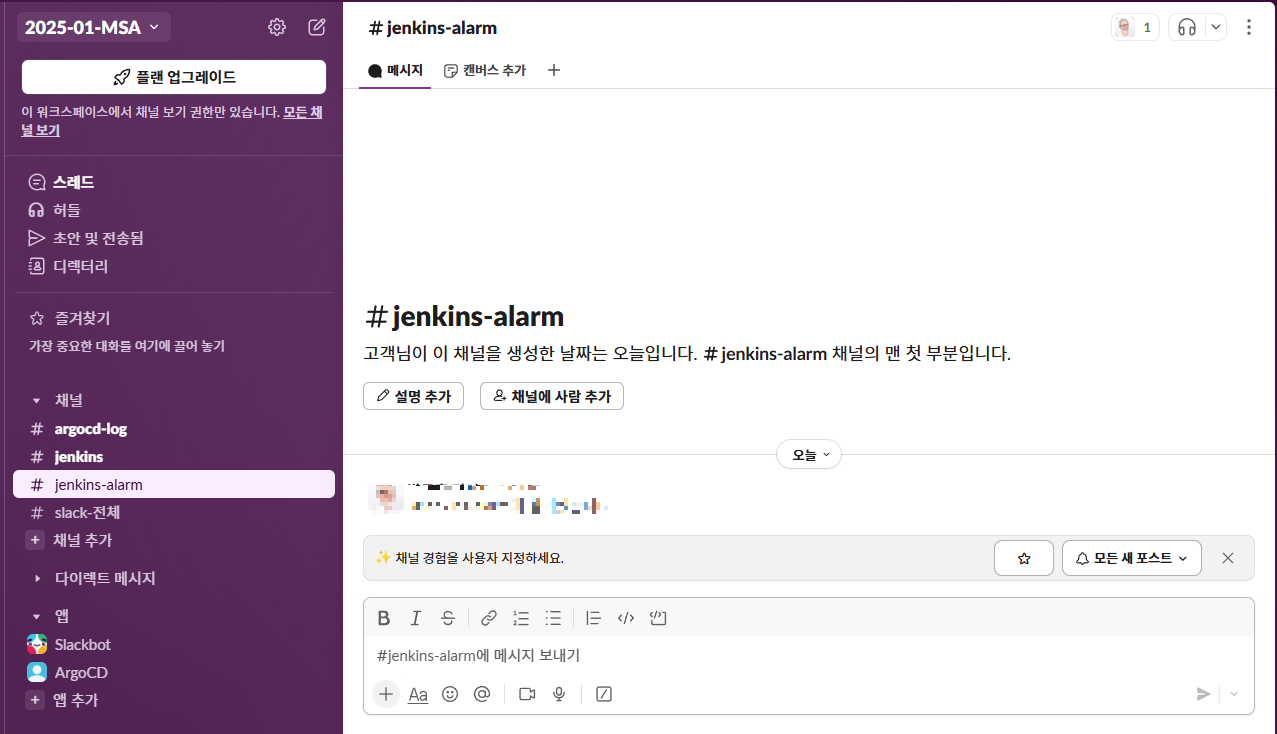
Task: Start a huddle with headphones icon
Action: click(x=1187, y=28)
